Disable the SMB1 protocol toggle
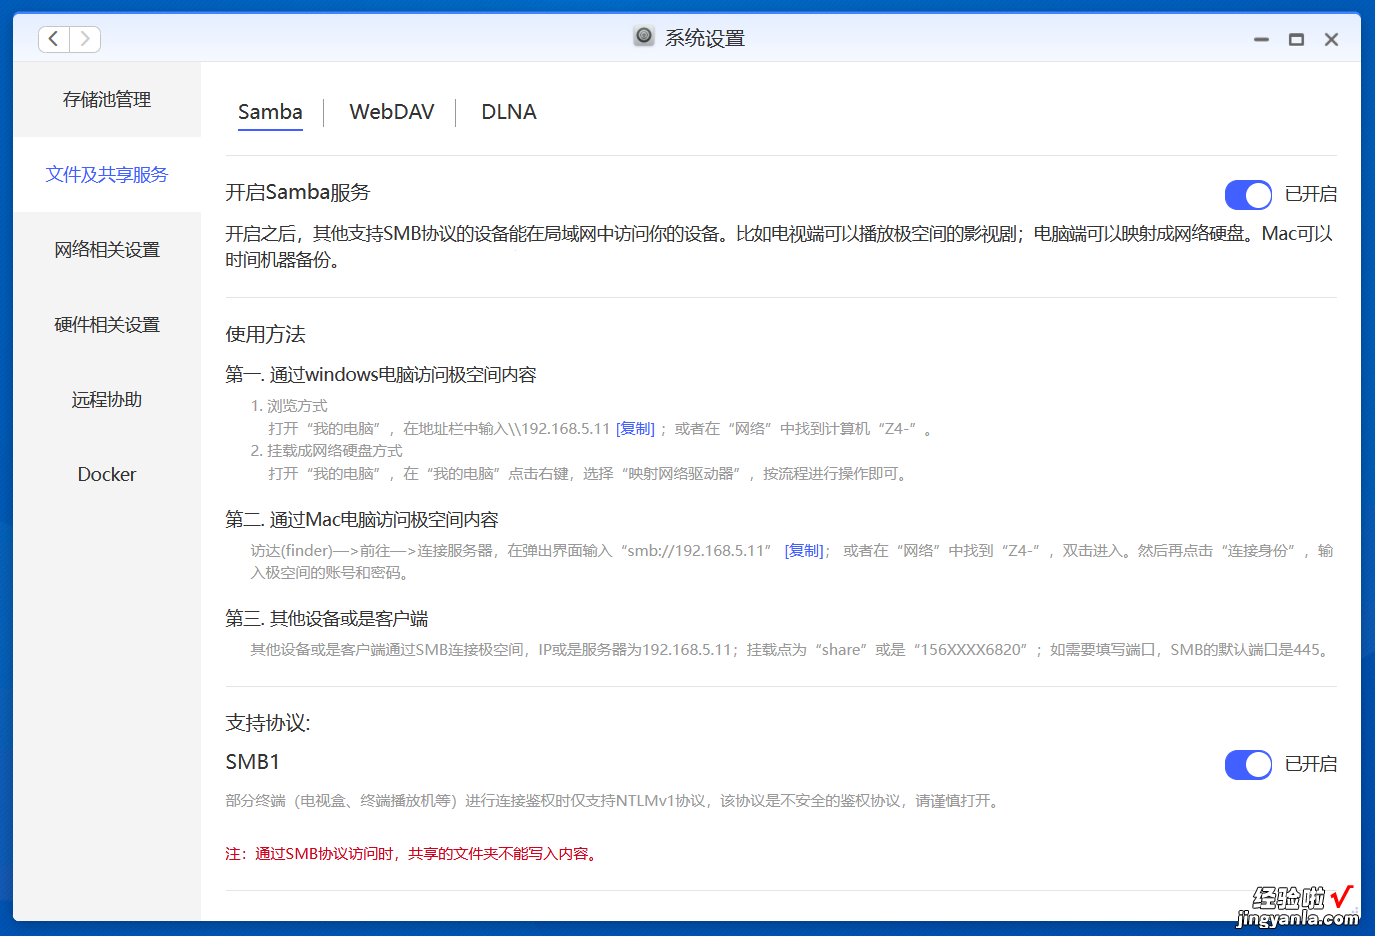Image resolution: width=1375 pixels, height=936 pixels. tap(1248, 764)
